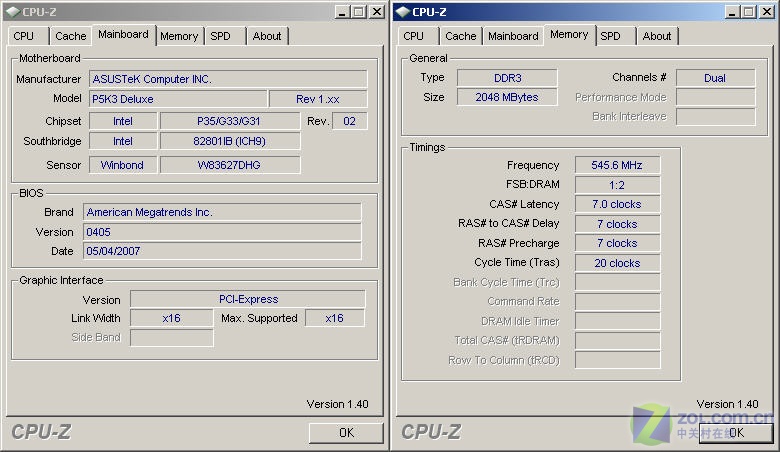
Task: Click the RAS# Precharge 7 clocks value
Action: tap(617, 243)
